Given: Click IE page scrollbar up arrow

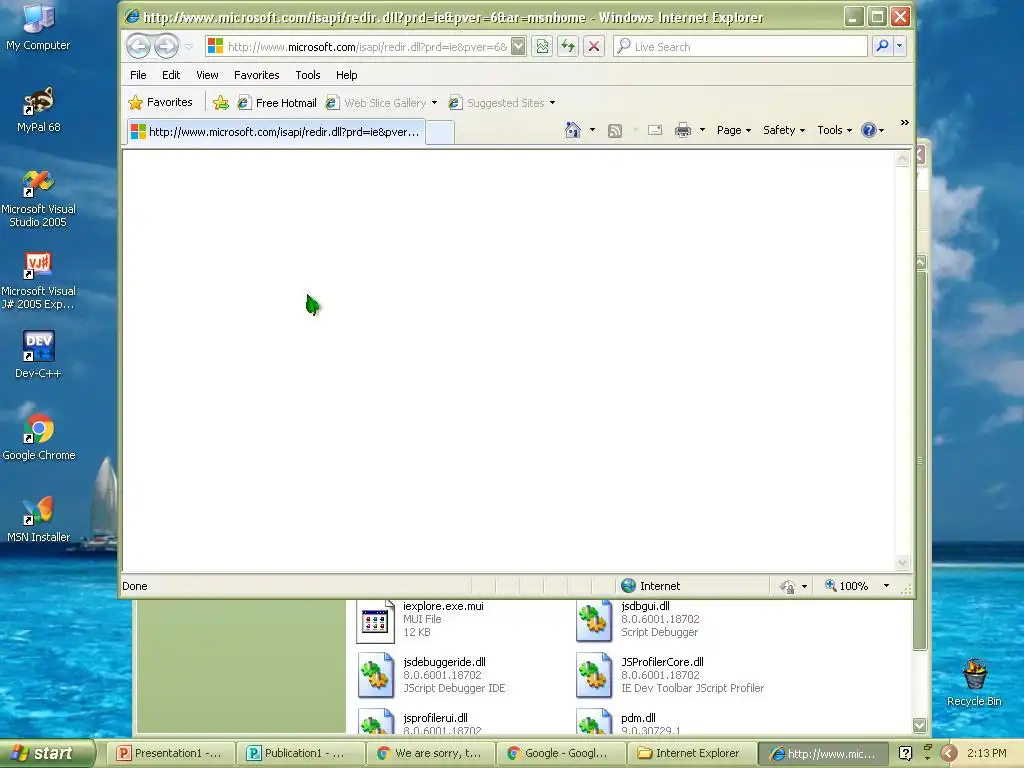Looking at the screenshot, I should point(903,159).
